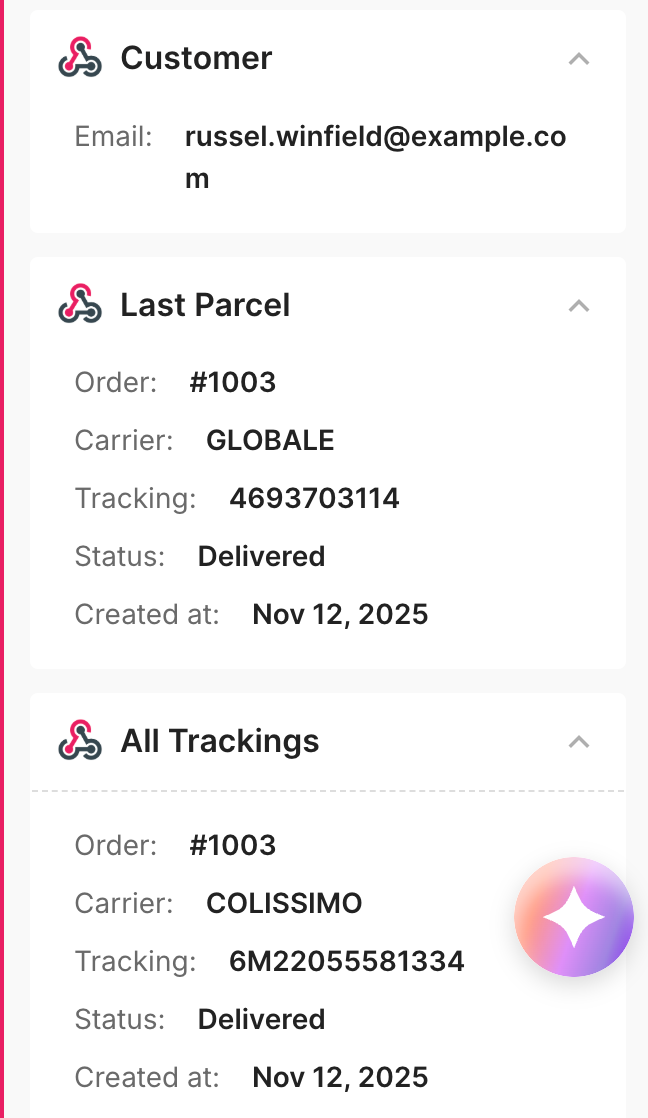This screenshot has height=1118, width=648.
Task: Click order #1003 under Last Parcel
Action: click(x=232, y=382)
